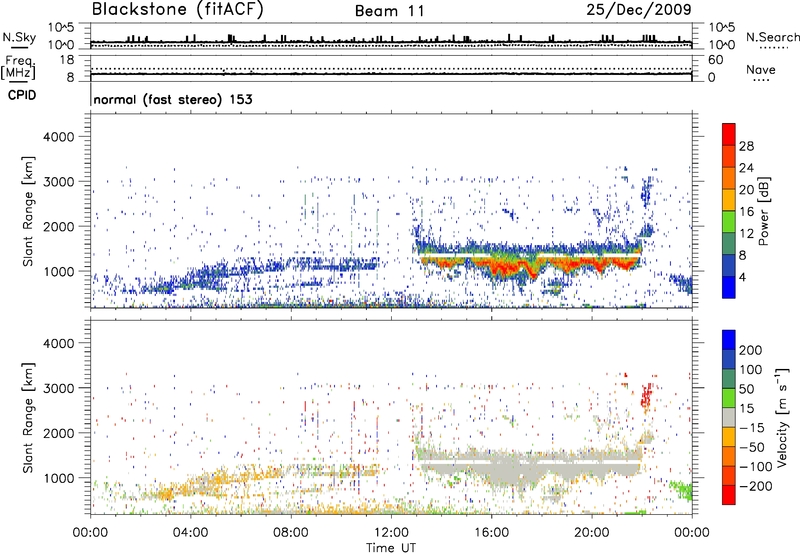Click the date '25/Dec/2009'
Viewport: 800px width, 554px height.
pyautogui.click(x=639, y=10)
